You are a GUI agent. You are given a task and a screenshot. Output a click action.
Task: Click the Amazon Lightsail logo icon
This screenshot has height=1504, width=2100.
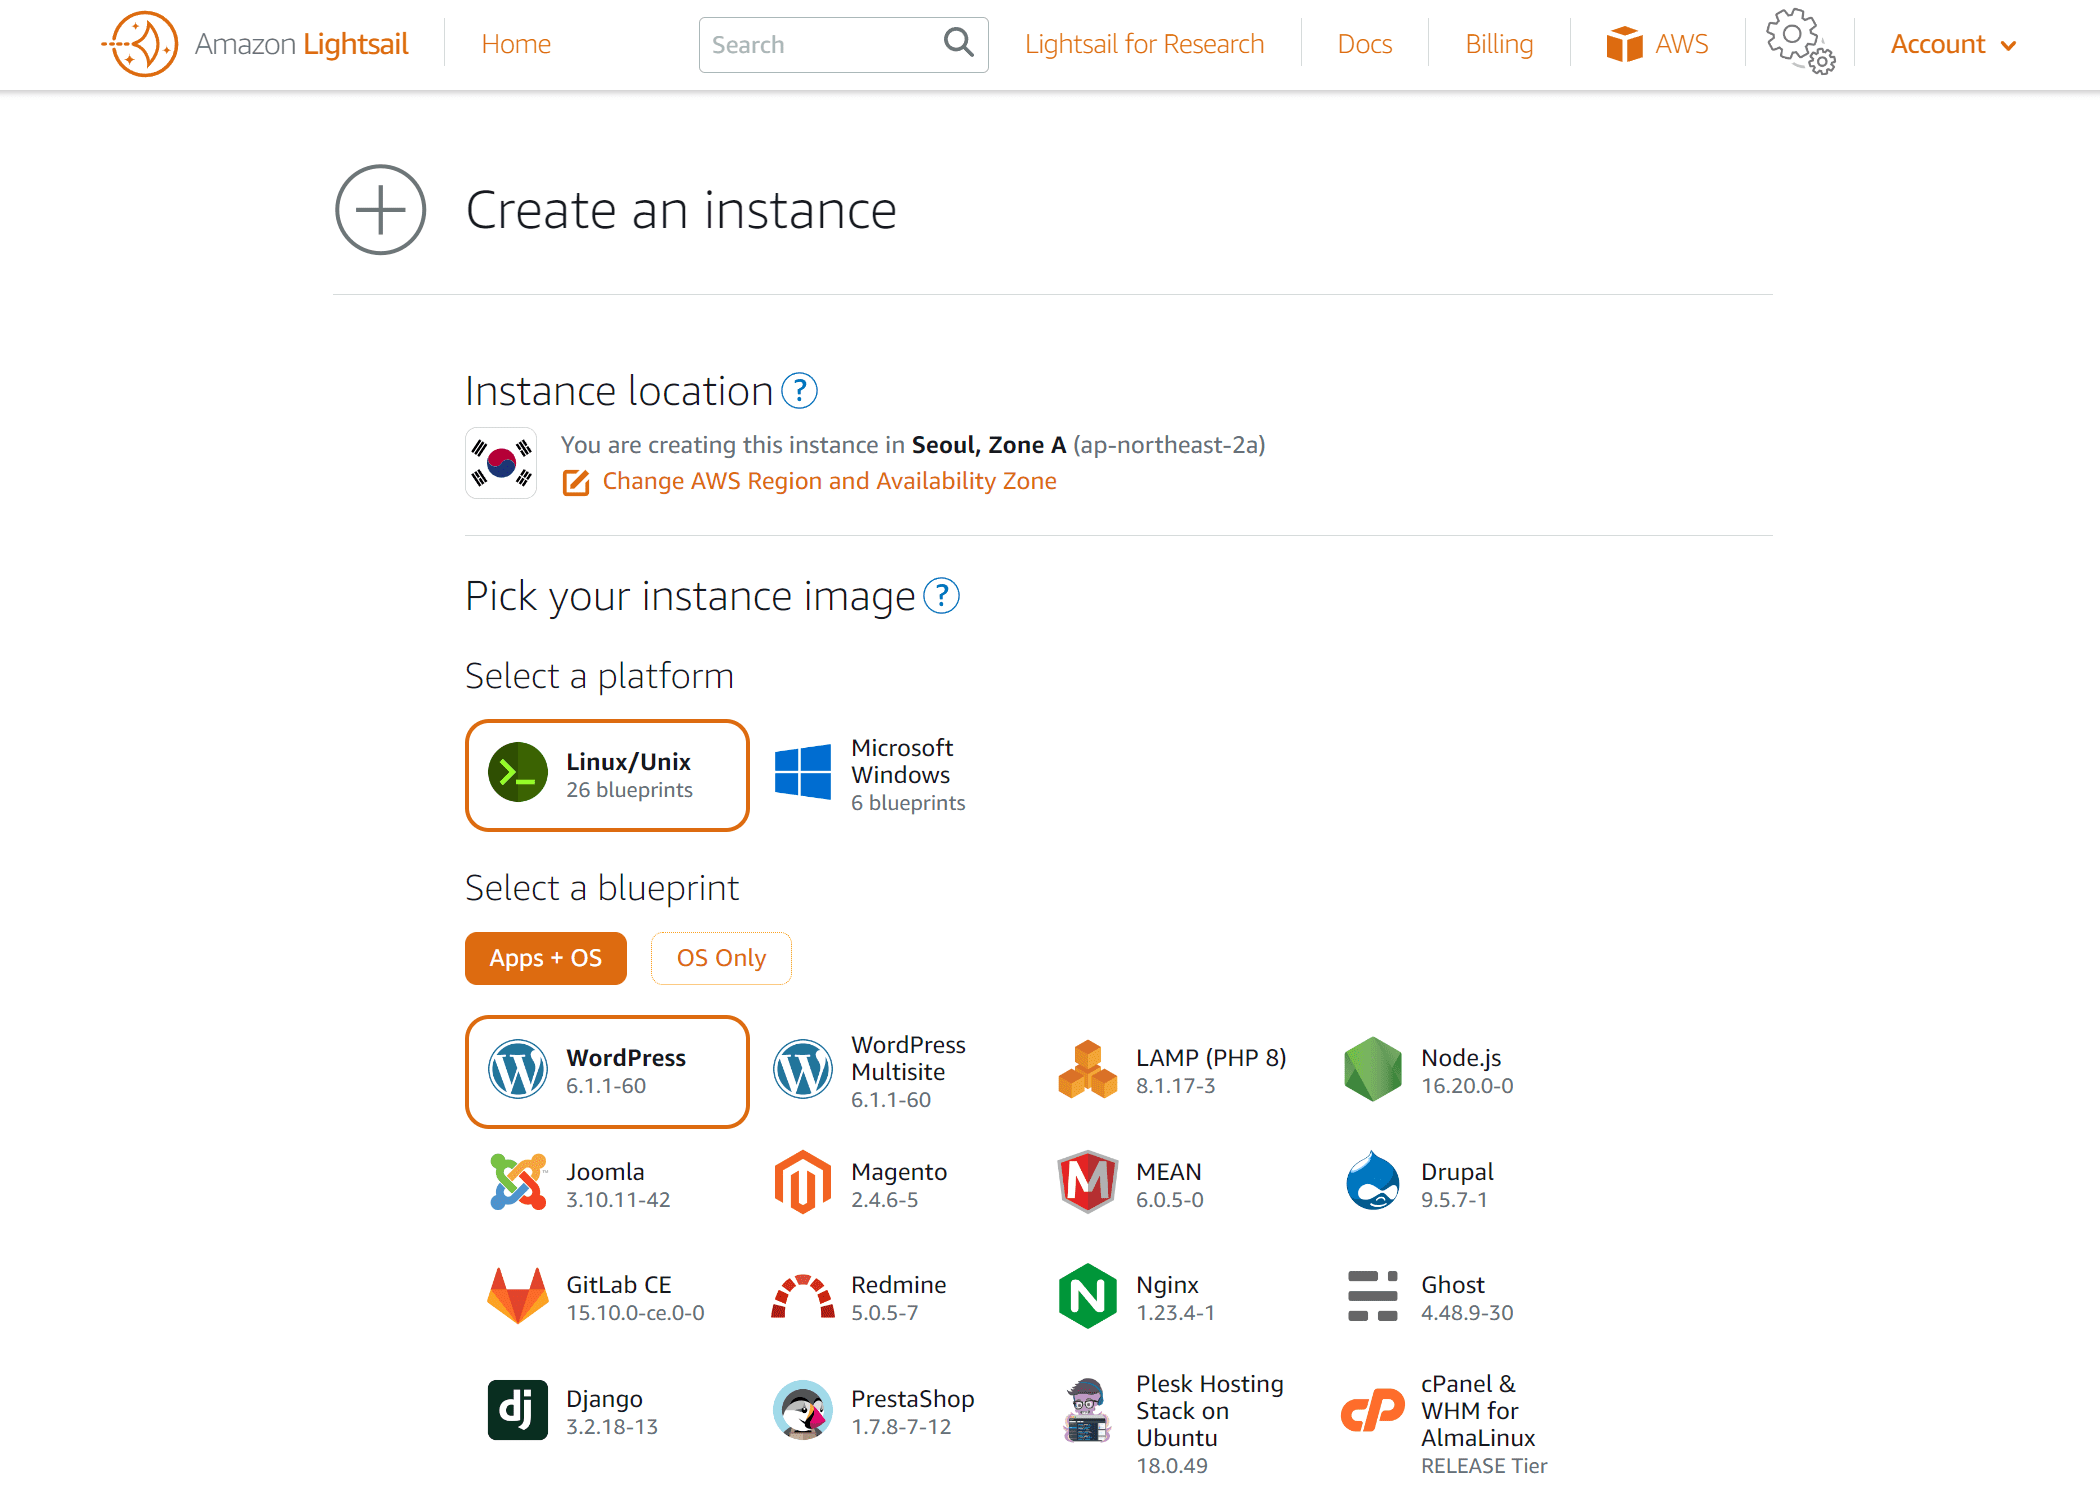pos(141,44)
